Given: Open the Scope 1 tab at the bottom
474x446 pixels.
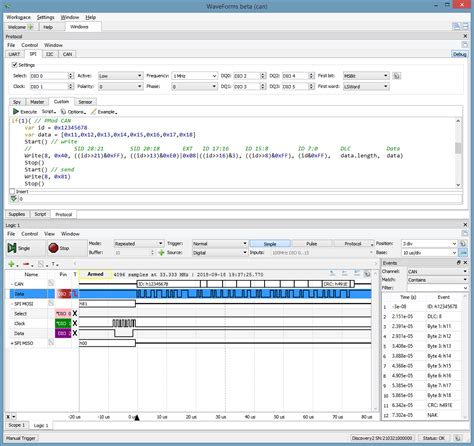Looking at the screenshot, I should pyautogui.click(x=16, y=425).
